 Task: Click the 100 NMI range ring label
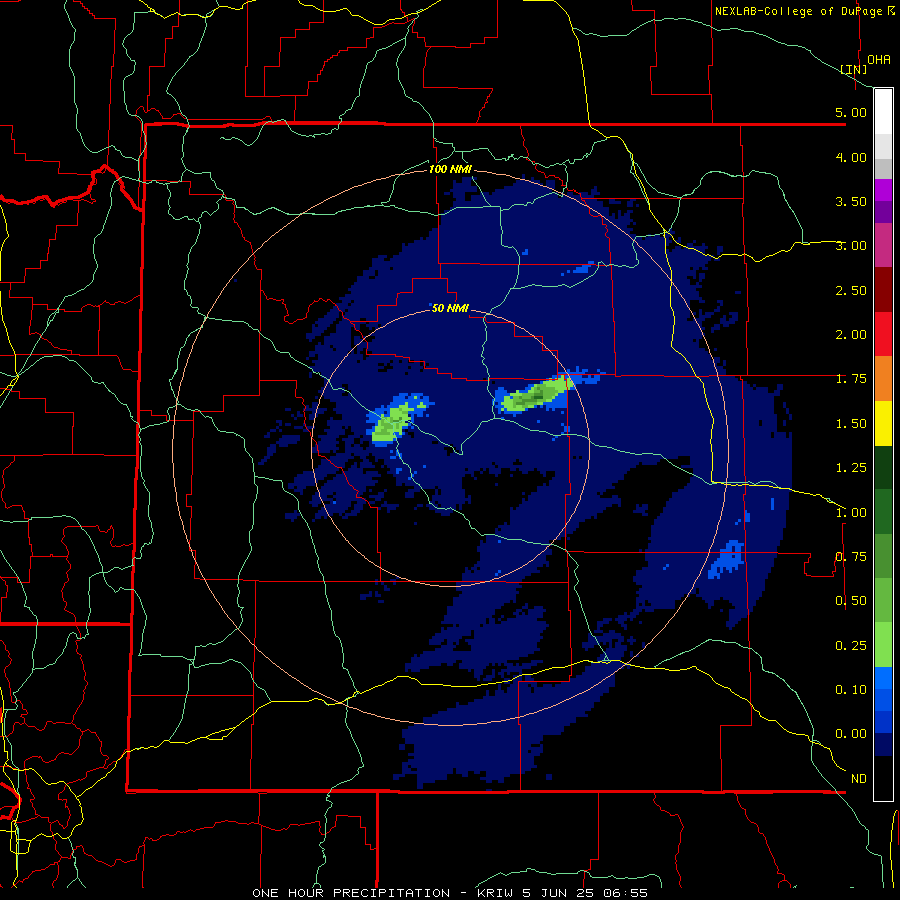pyautogui.click(x=450, y=169)
